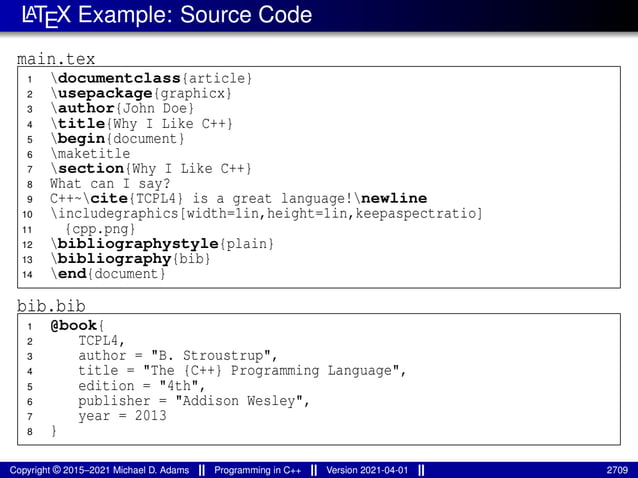Click the line '\bibliography{bib}'
Viewport: 638px width, 478px height.
pyautogui.click(x=130, y=259)
